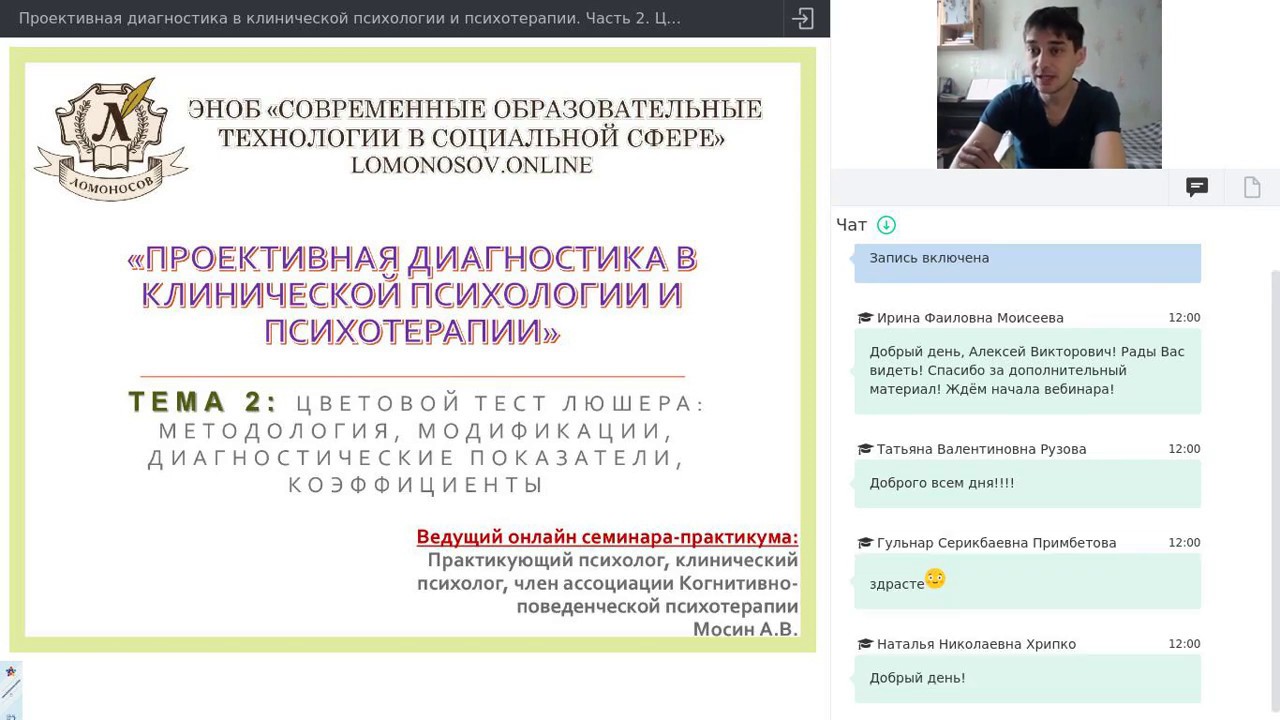Click the green down-arrow icon beside Чат
Screen dimensions: 1280x720
[886, 225]
